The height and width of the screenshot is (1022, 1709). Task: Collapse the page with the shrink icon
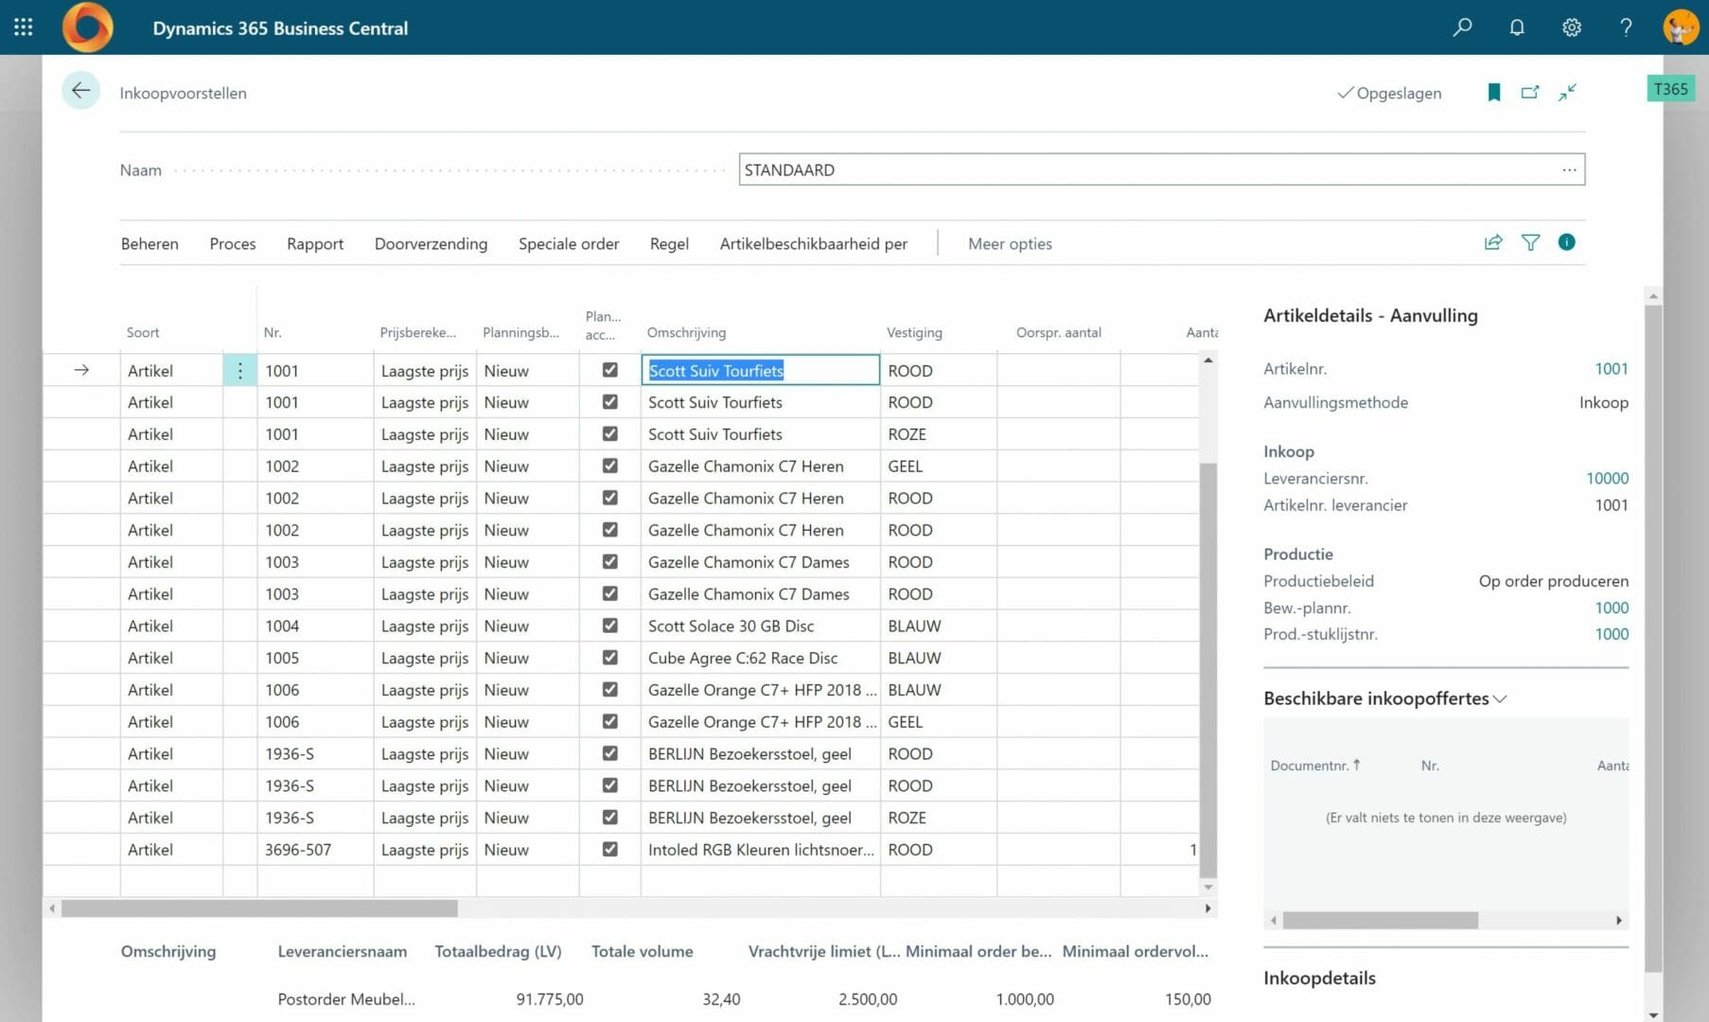coord(1567,92)
